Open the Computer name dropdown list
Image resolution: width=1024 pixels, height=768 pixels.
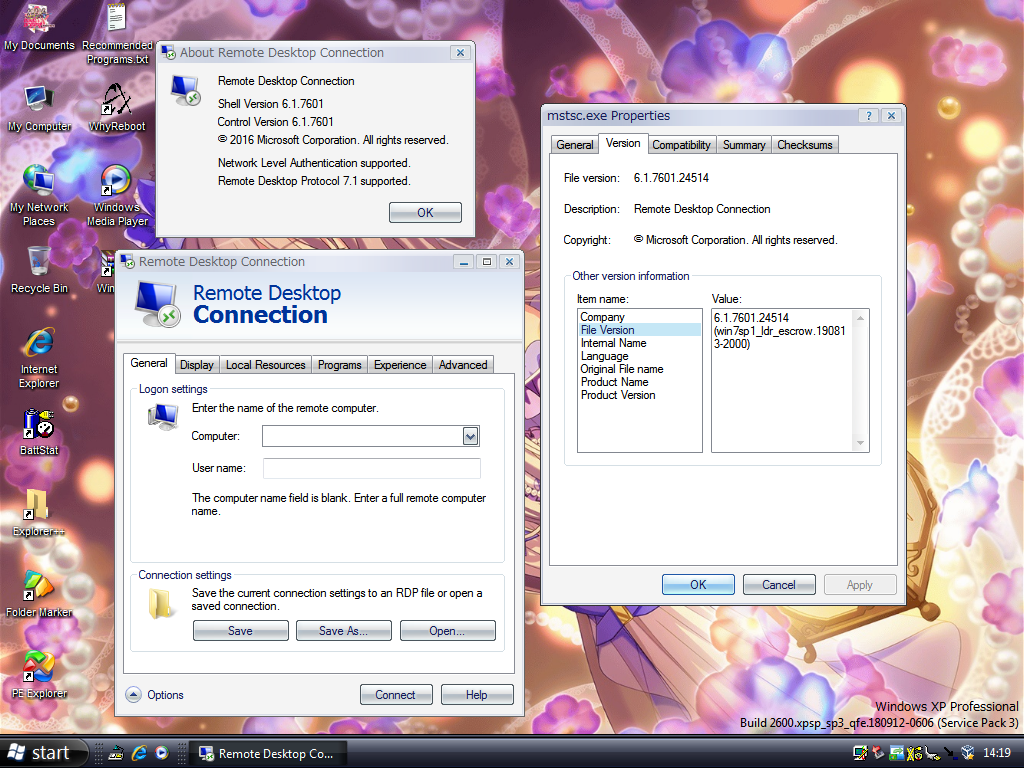coord(470,436)
